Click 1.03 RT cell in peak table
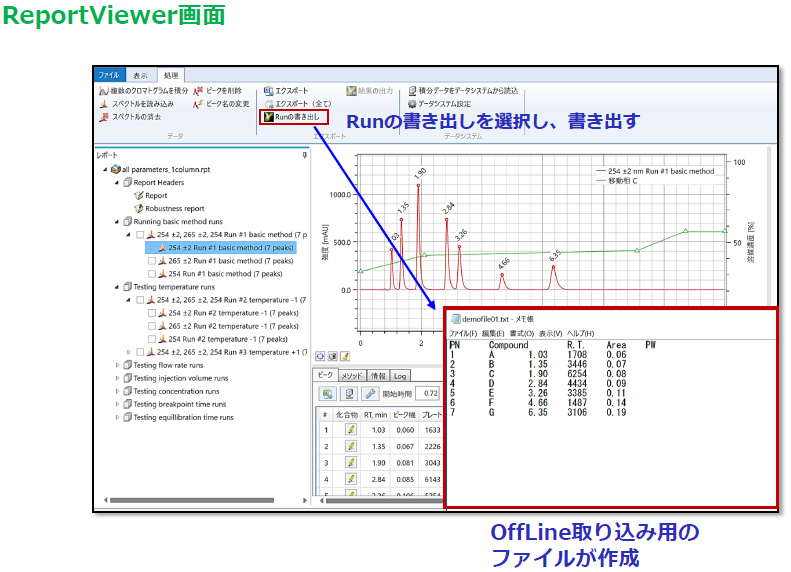The image size is (791, 572). pyautogui.click(x=378, y=430)
